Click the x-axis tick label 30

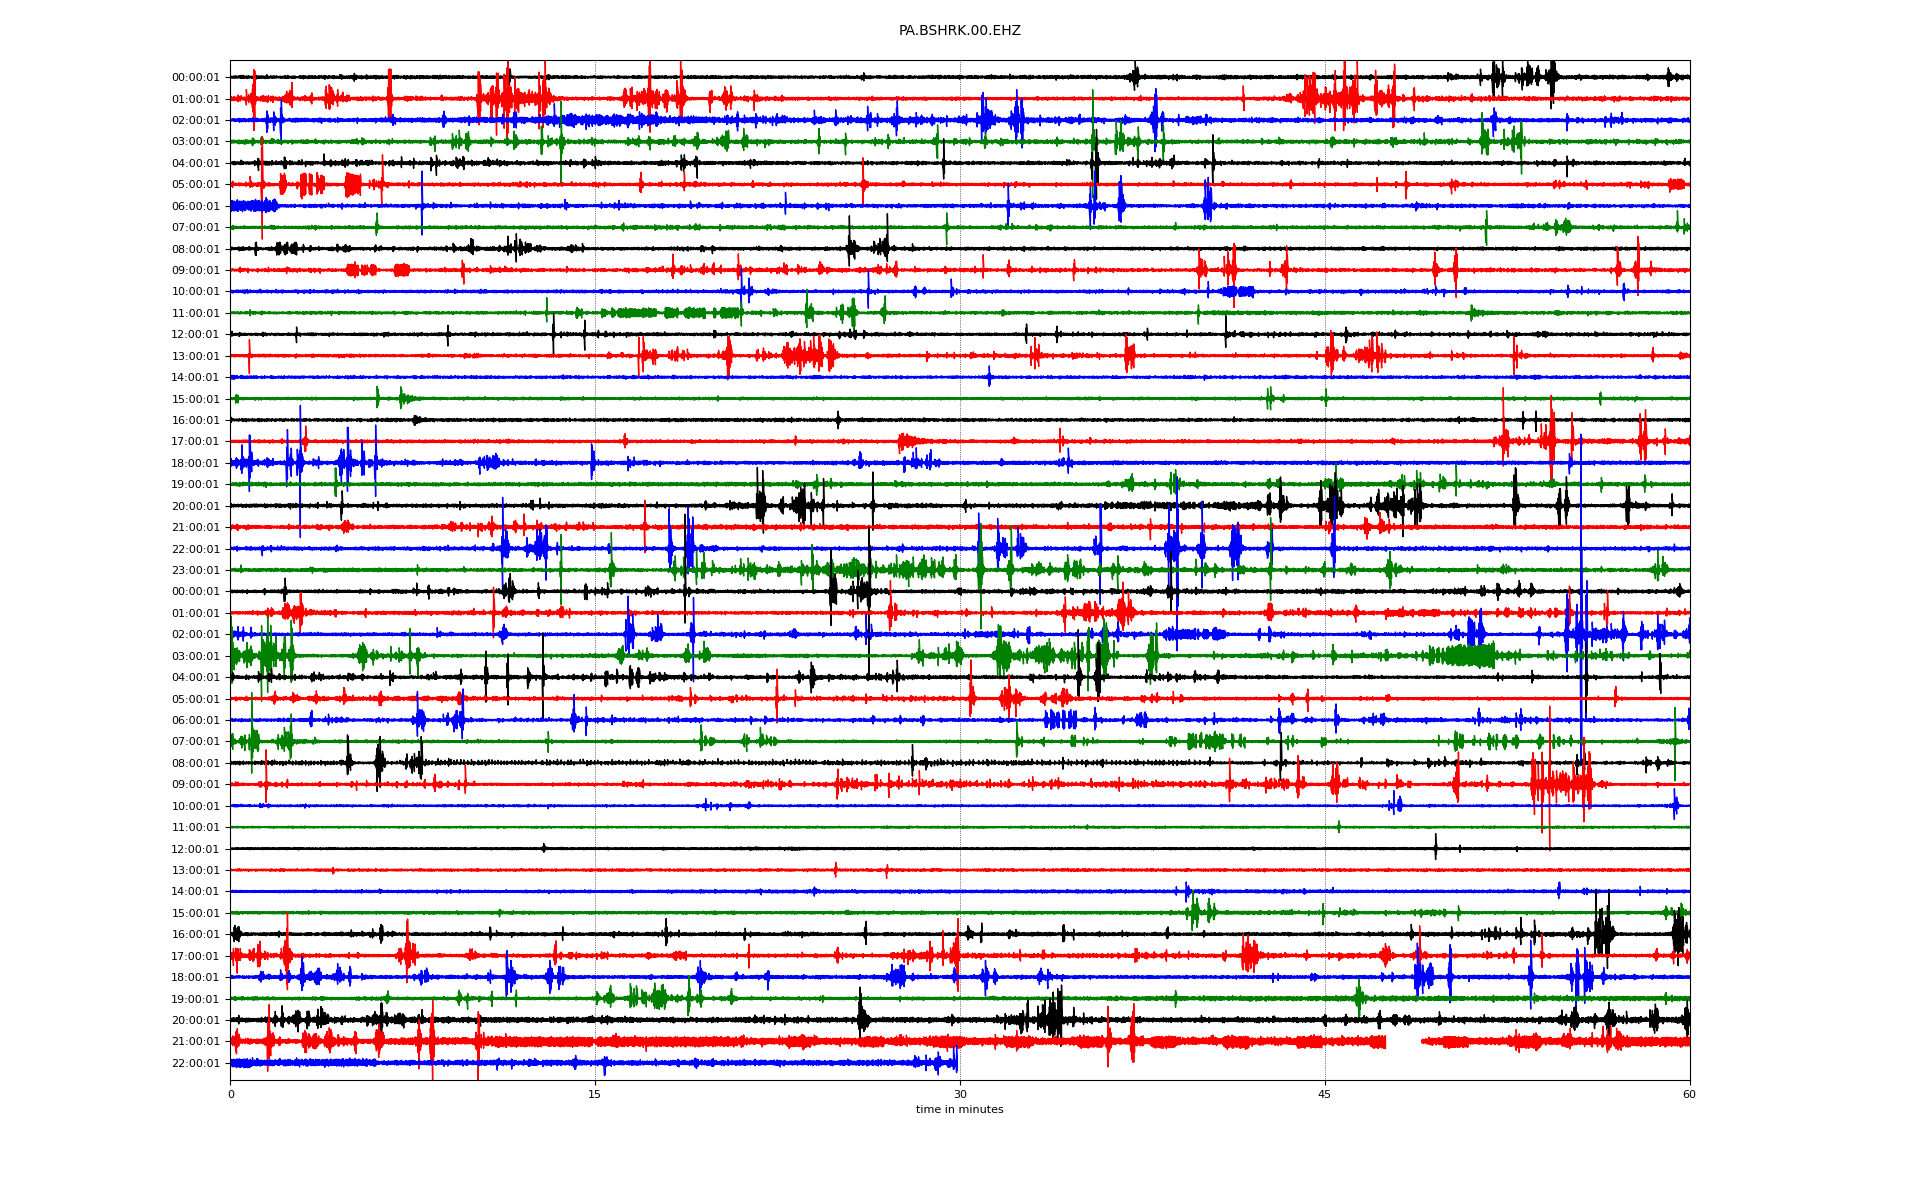click(960, 1094)
